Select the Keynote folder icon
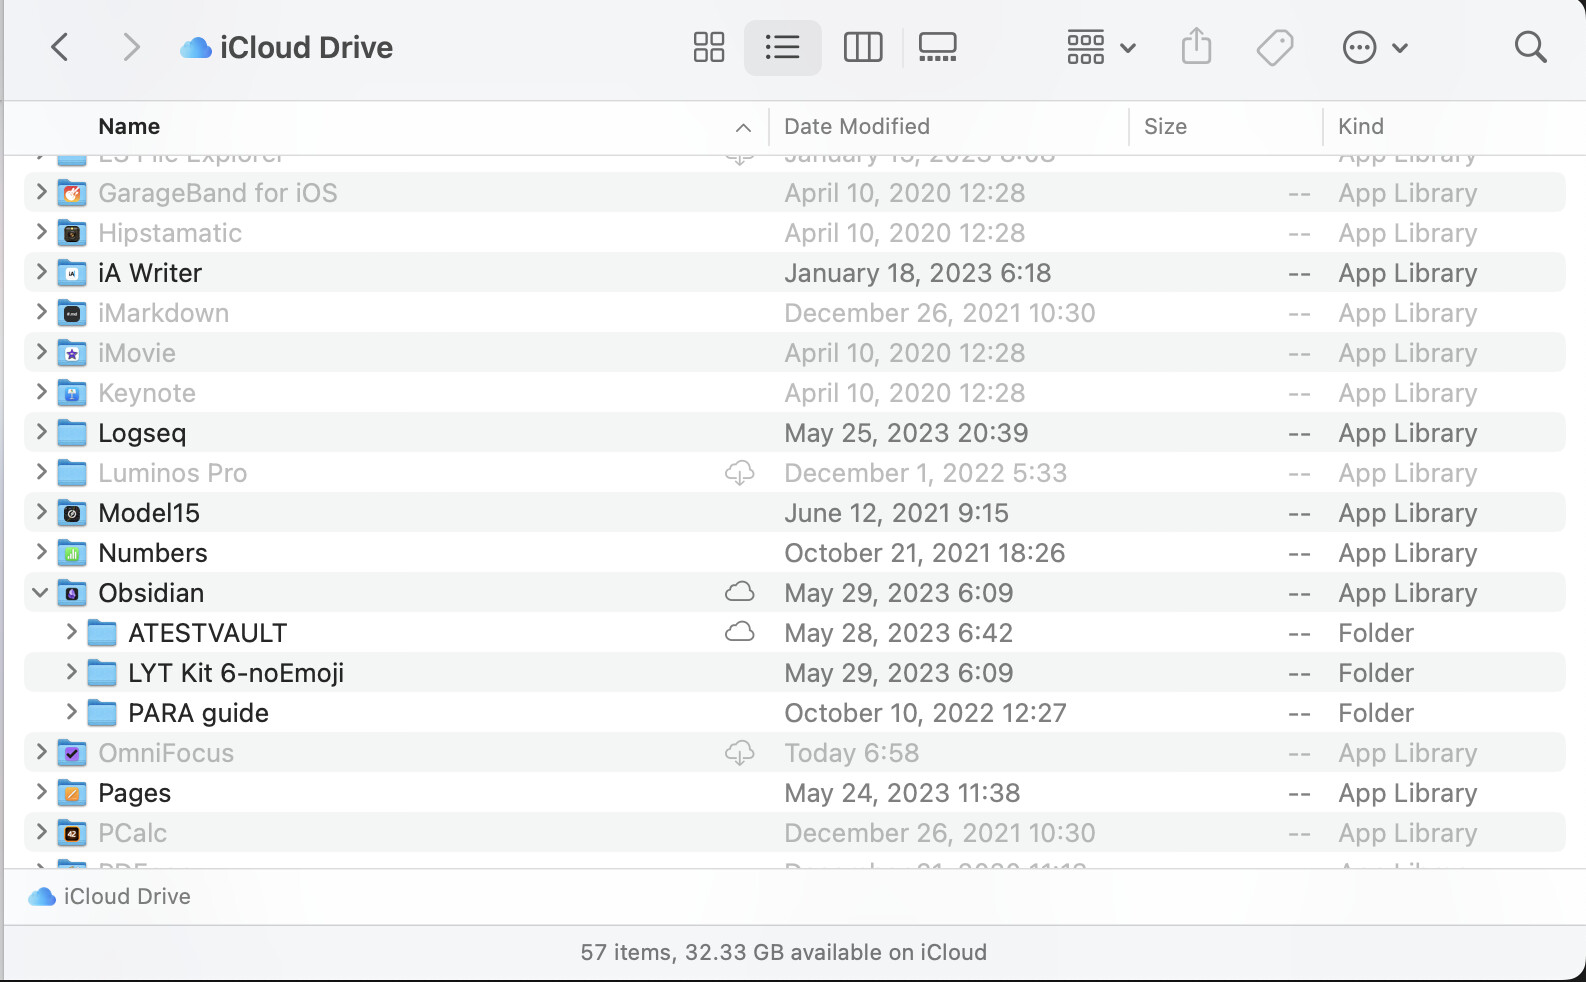The image size is (1586, 982). [x=72, y=393]
